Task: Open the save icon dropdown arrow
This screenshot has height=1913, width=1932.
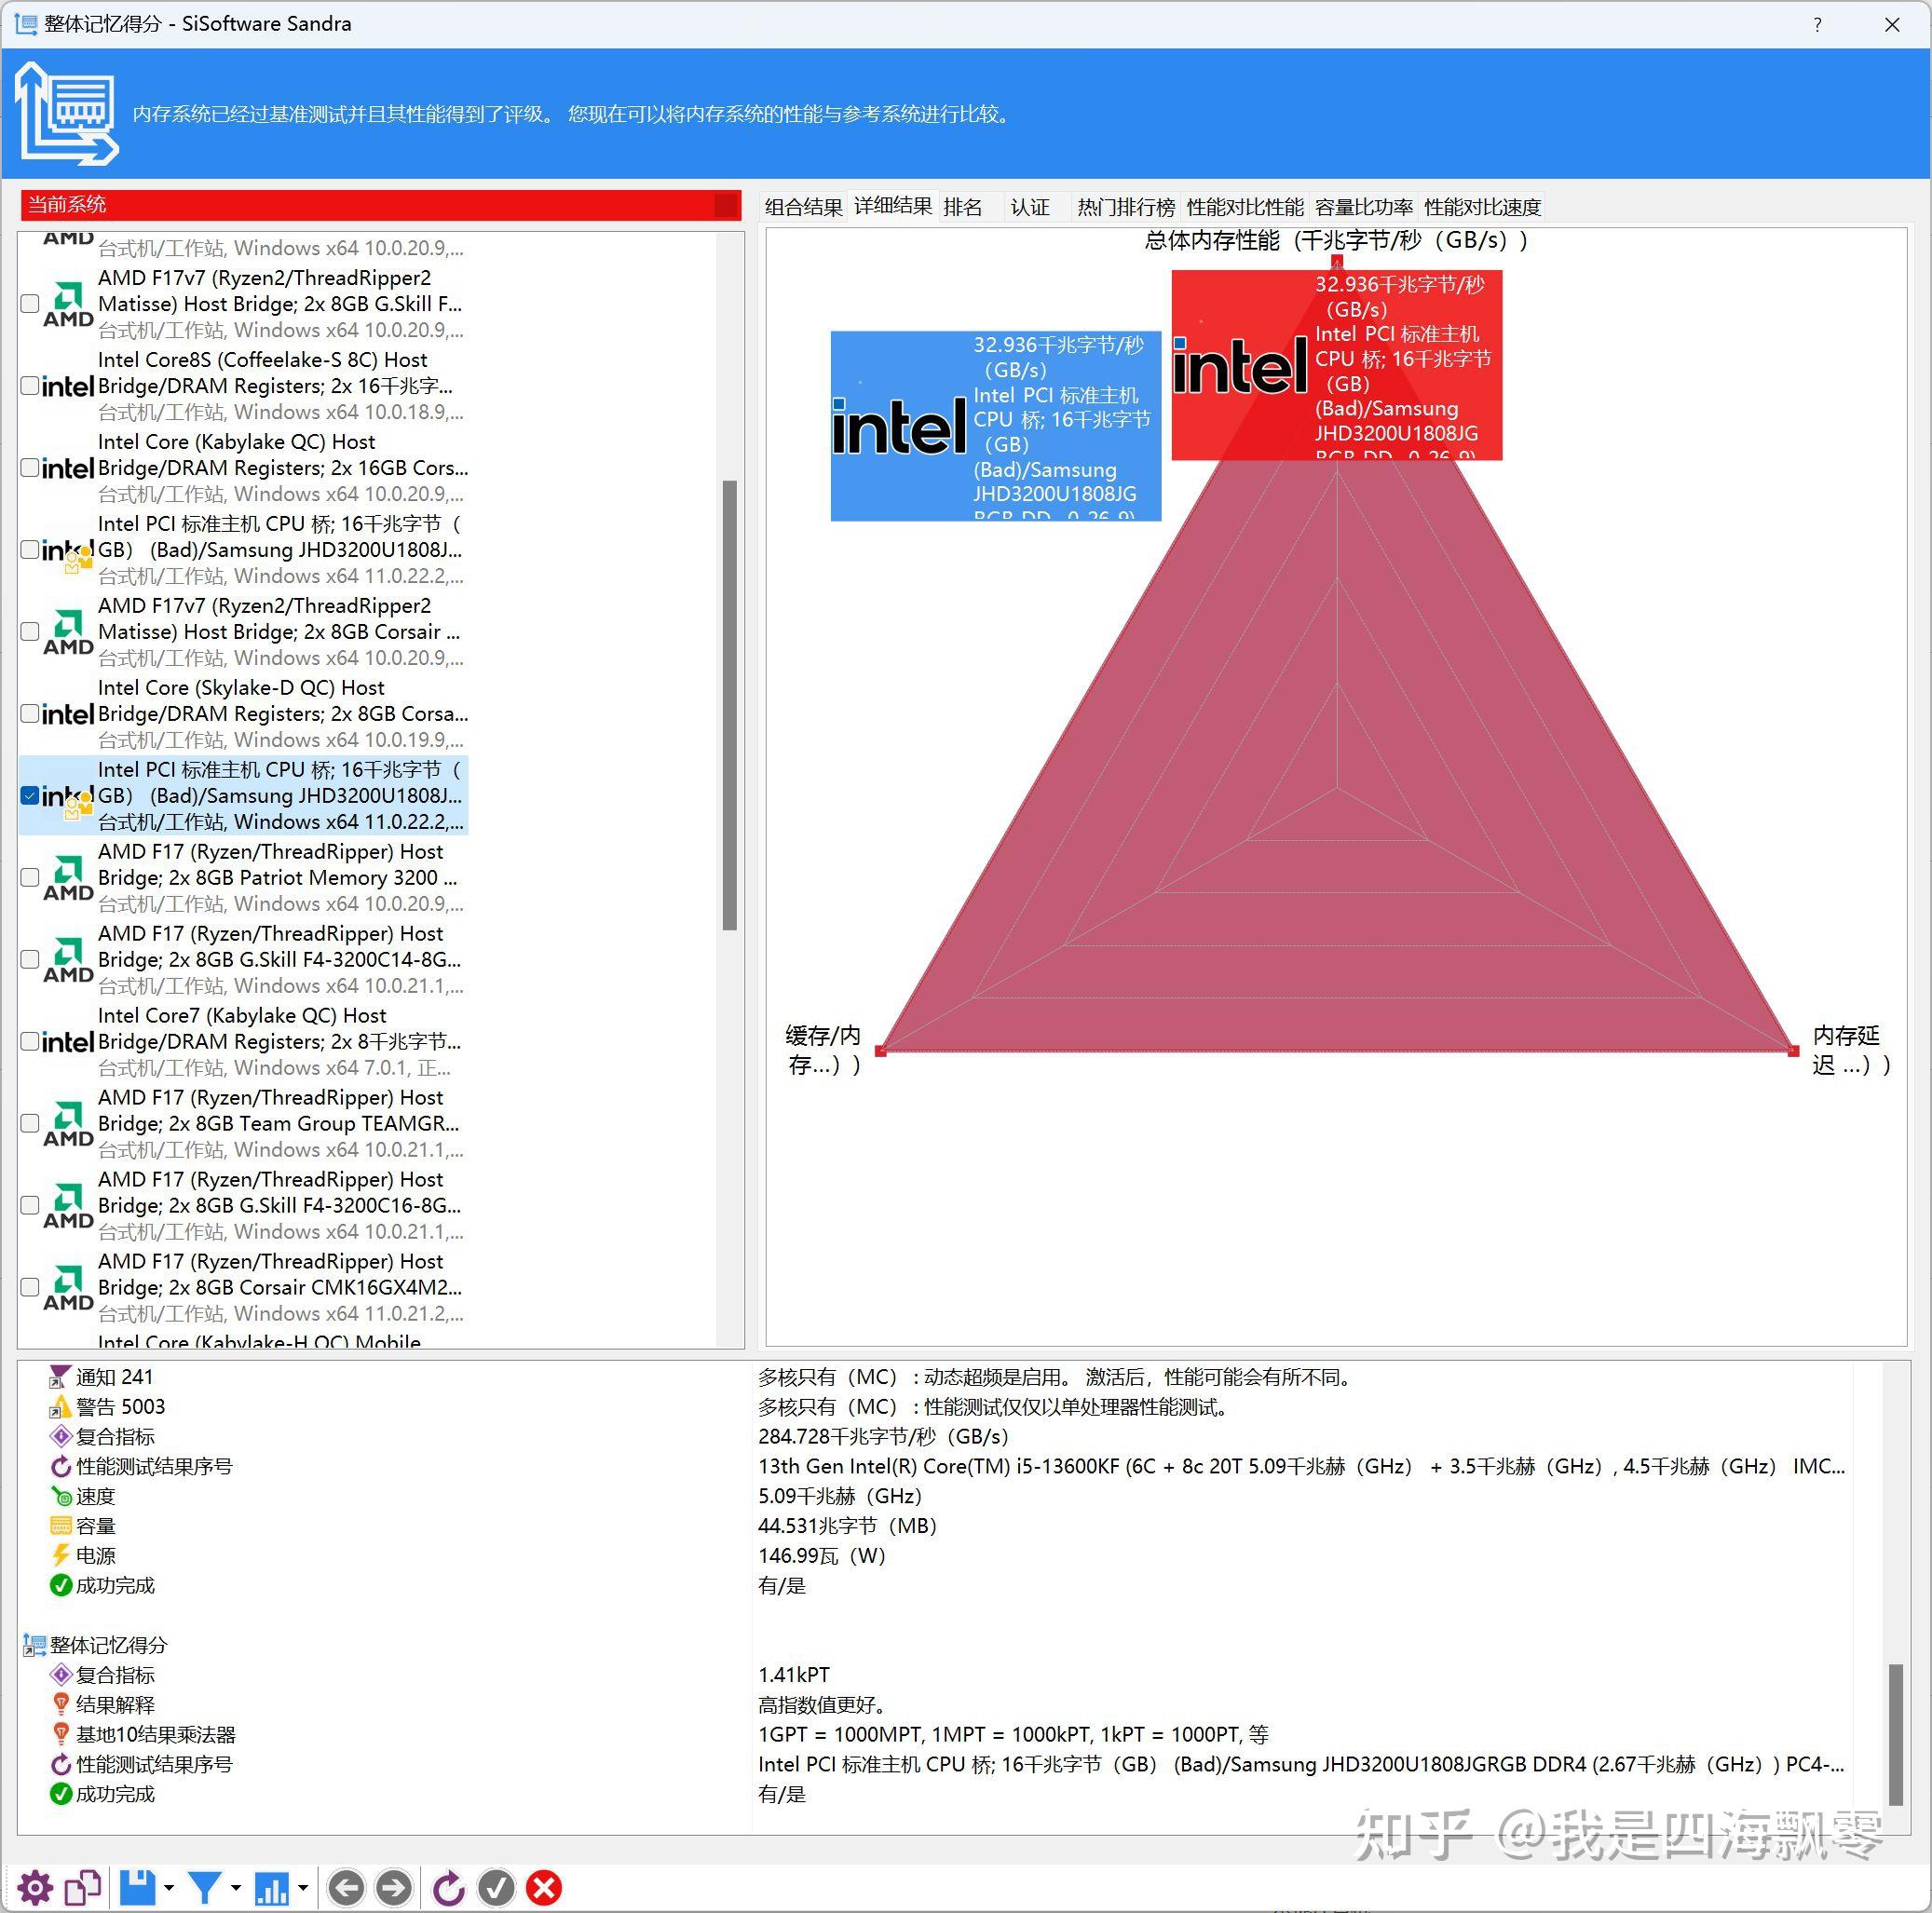Action: 168,1888
